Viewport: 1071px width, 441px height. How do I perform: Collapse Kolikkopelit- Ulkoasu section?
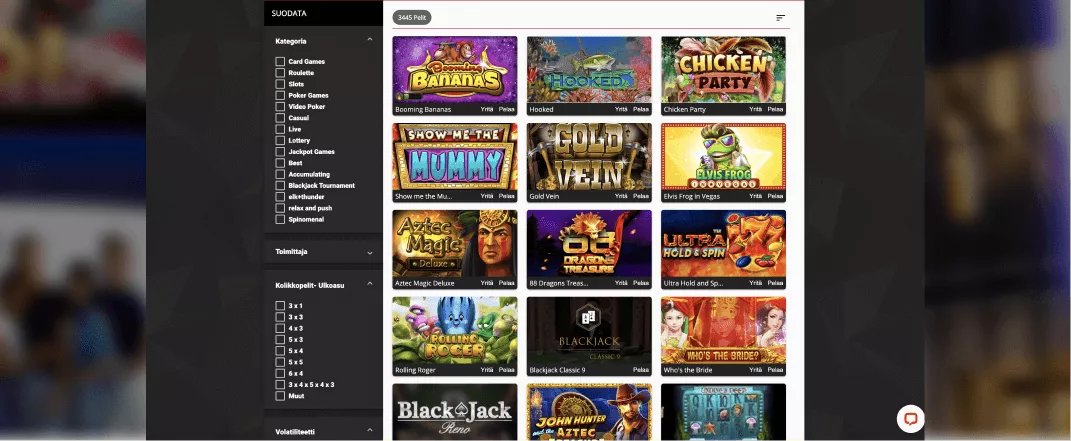point(370,284)
